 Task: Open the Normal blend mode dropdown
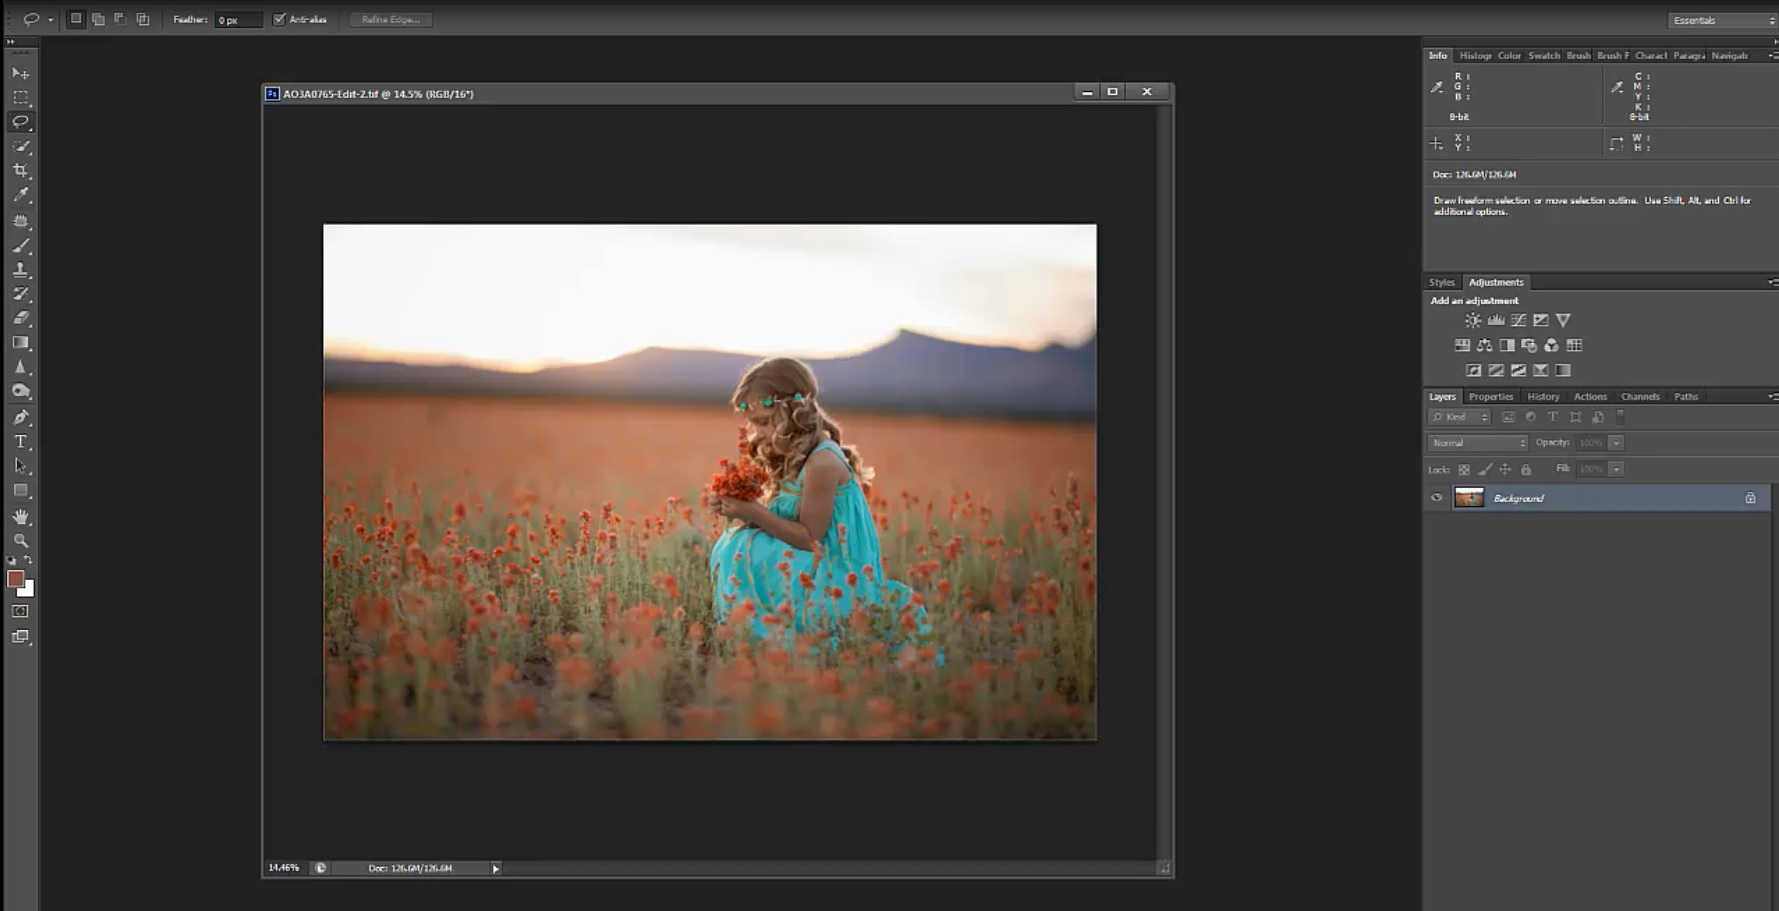1478,443
